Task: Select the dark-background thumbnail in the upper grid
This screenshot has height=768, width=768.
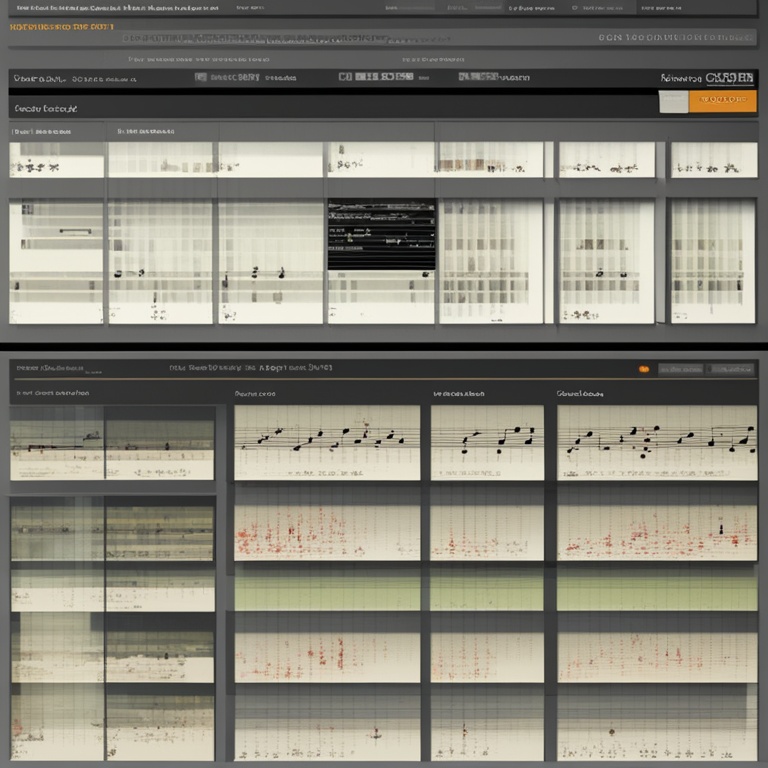Action: (x=381, y=234)
